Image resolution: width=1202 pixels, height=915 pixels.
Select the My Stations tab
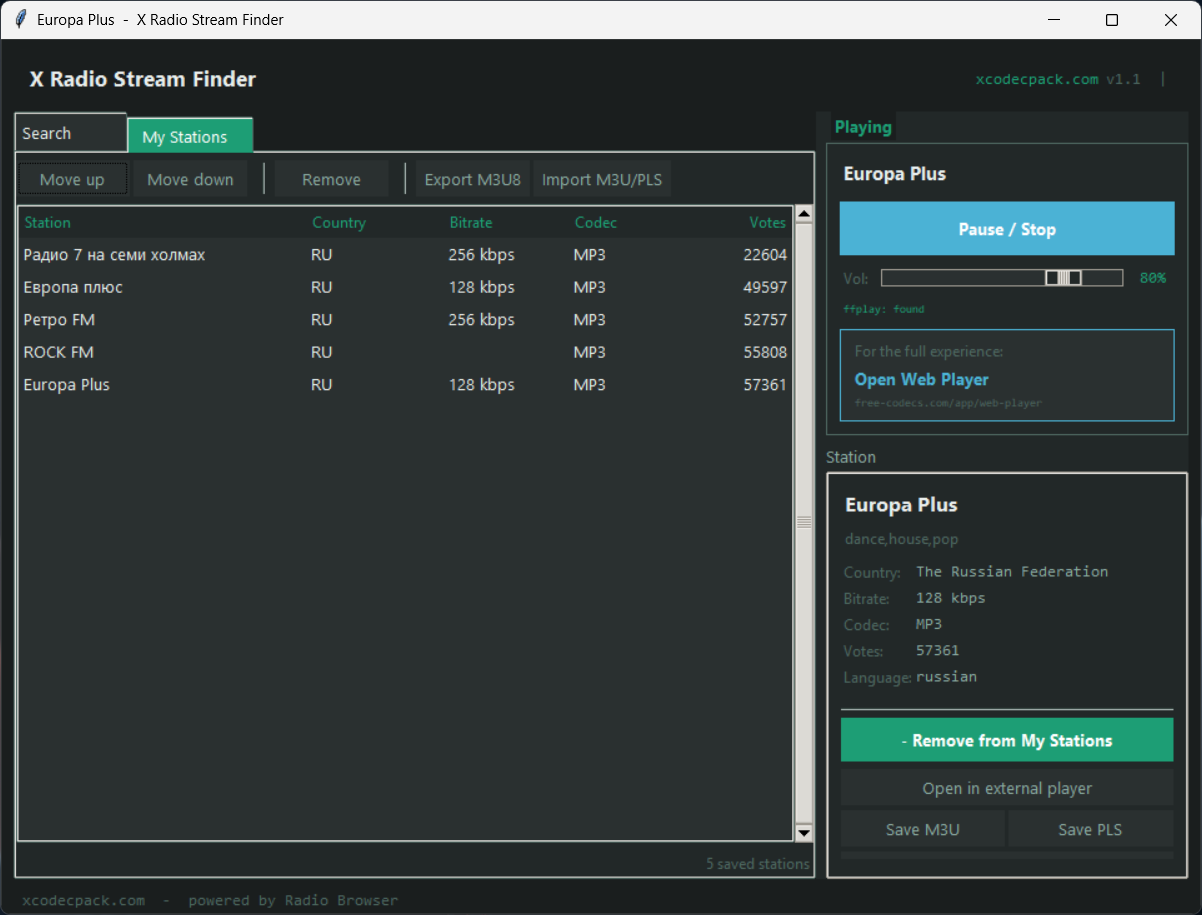coord(190,137)
